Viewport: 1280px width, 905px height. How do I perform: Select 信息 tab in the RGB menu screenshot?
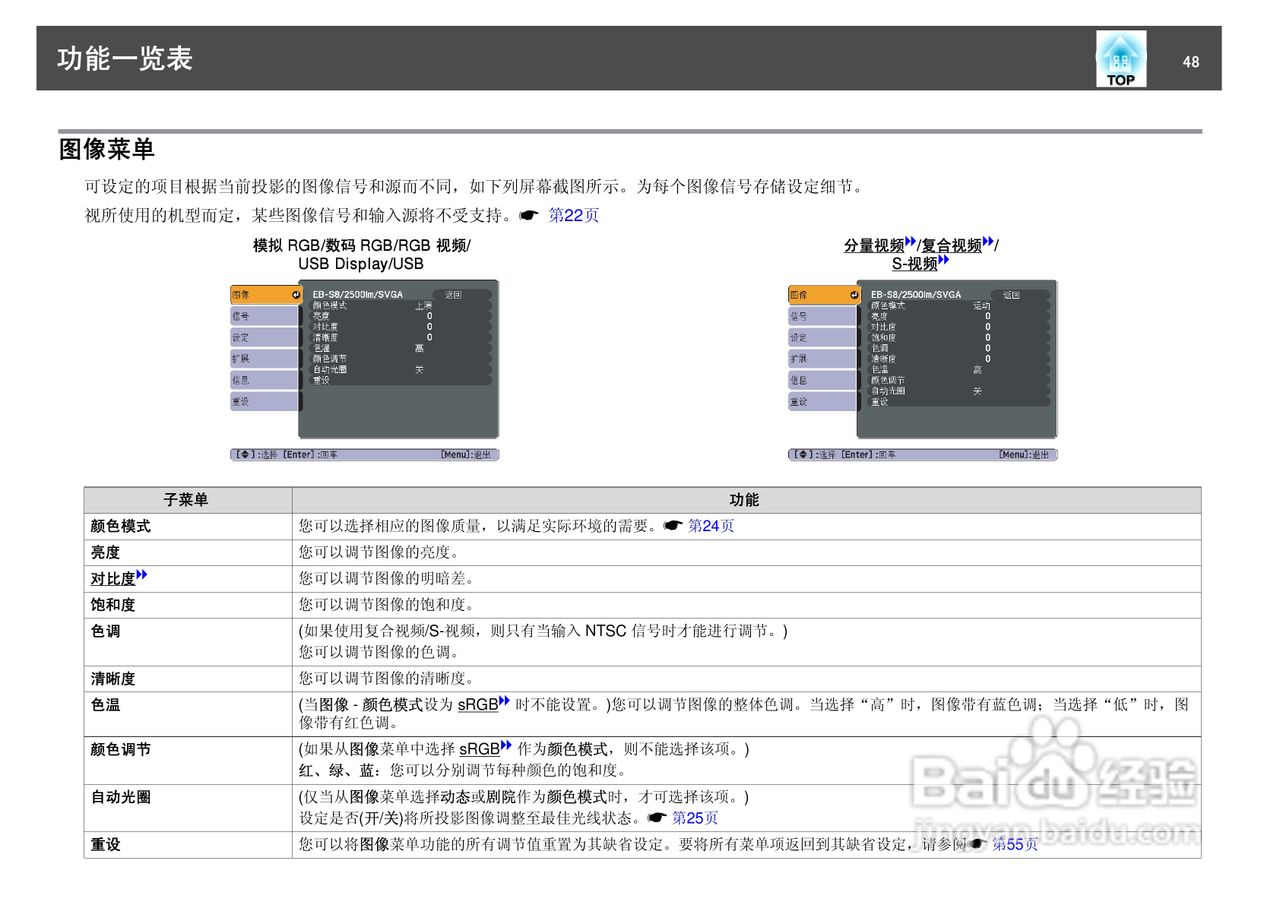point(265,380)
